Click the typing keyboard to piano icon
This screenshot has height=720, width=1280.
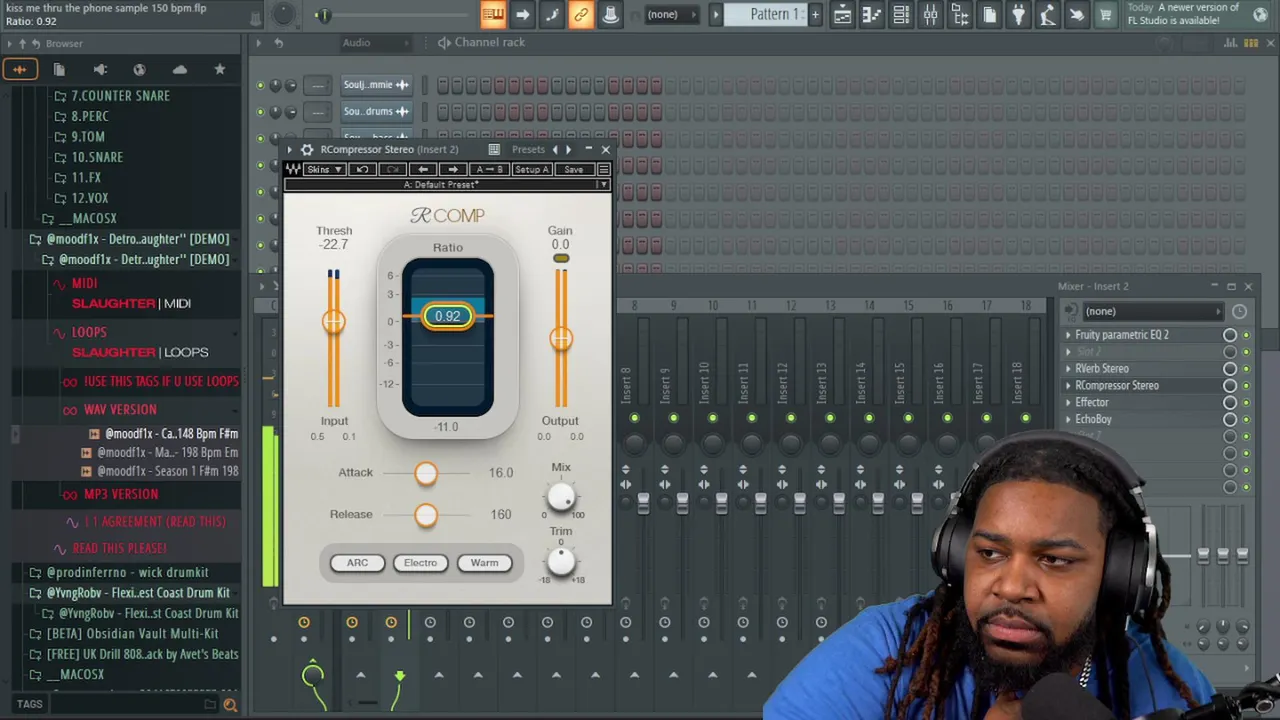(493, 15)
